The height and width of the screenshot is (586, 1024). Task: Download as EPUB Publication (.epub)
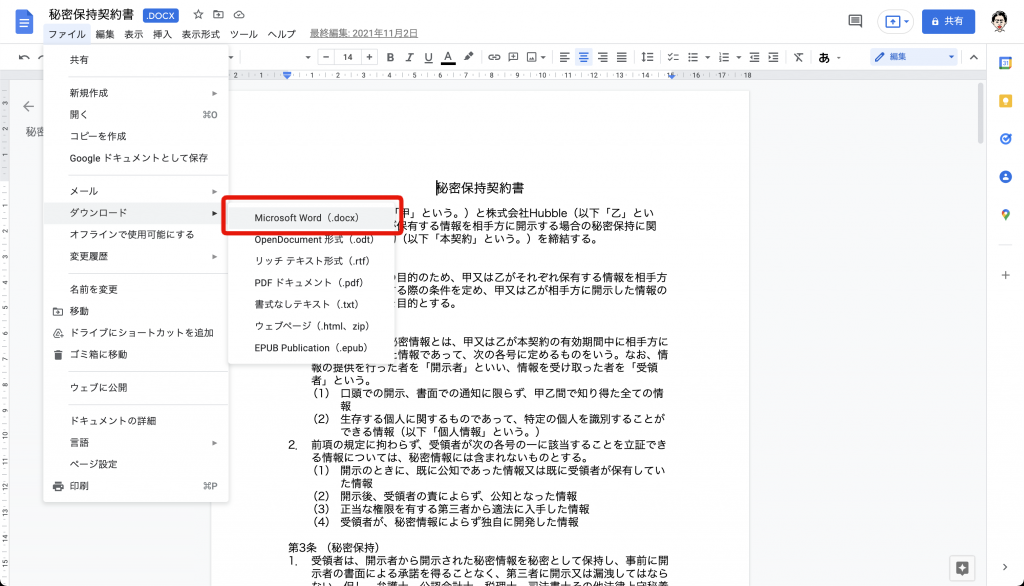point(312,348)
